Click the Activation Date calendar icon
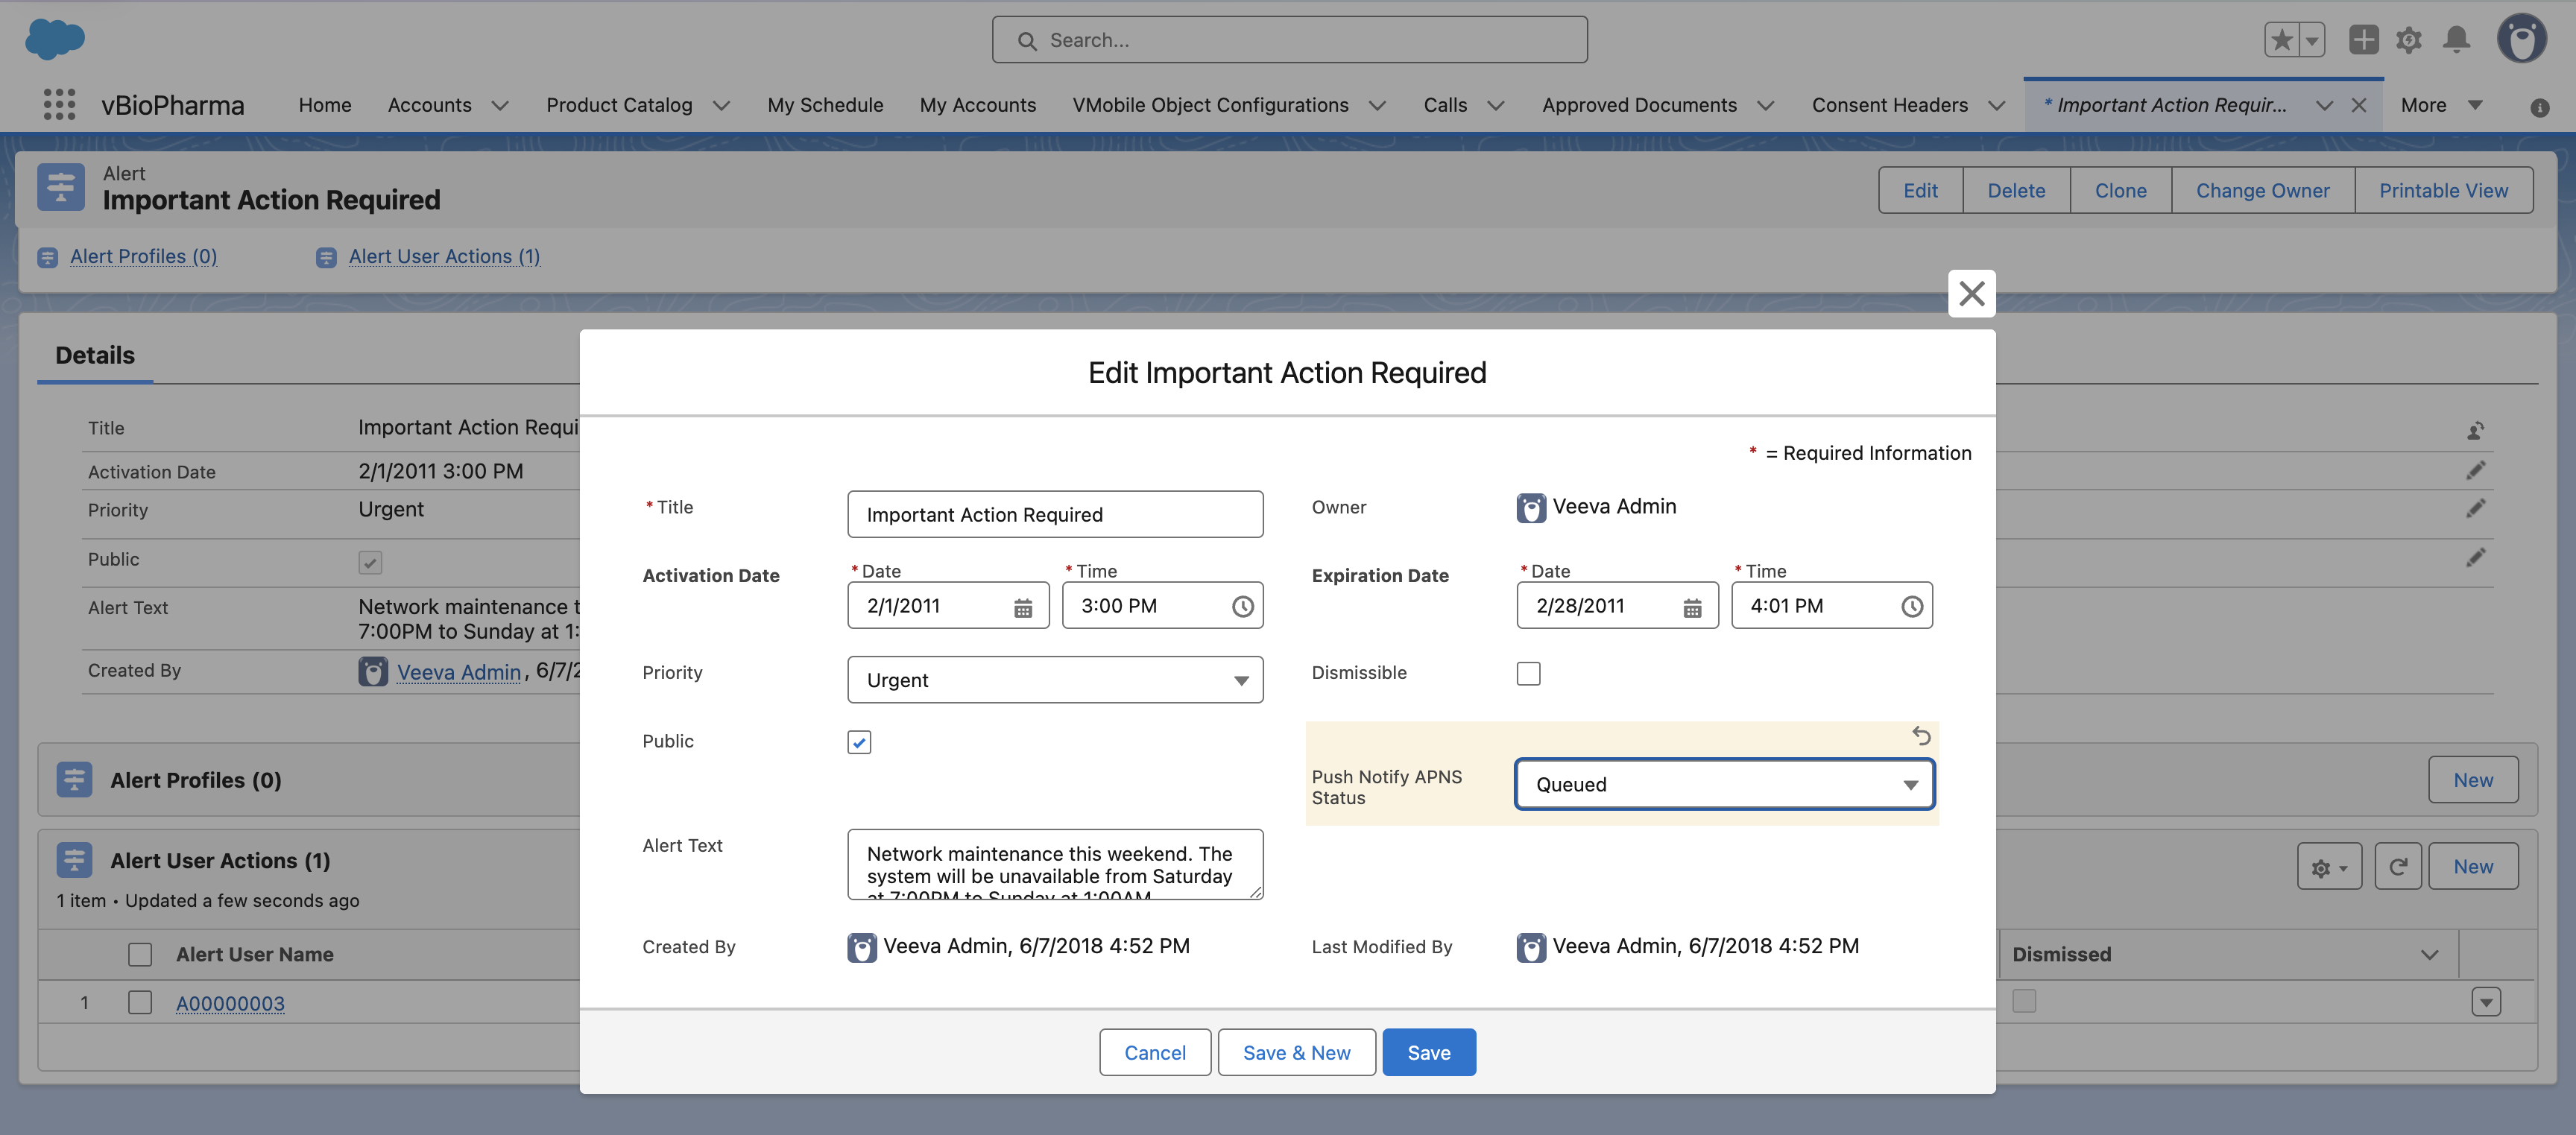2576x1135 pixels. [1022, 607]
